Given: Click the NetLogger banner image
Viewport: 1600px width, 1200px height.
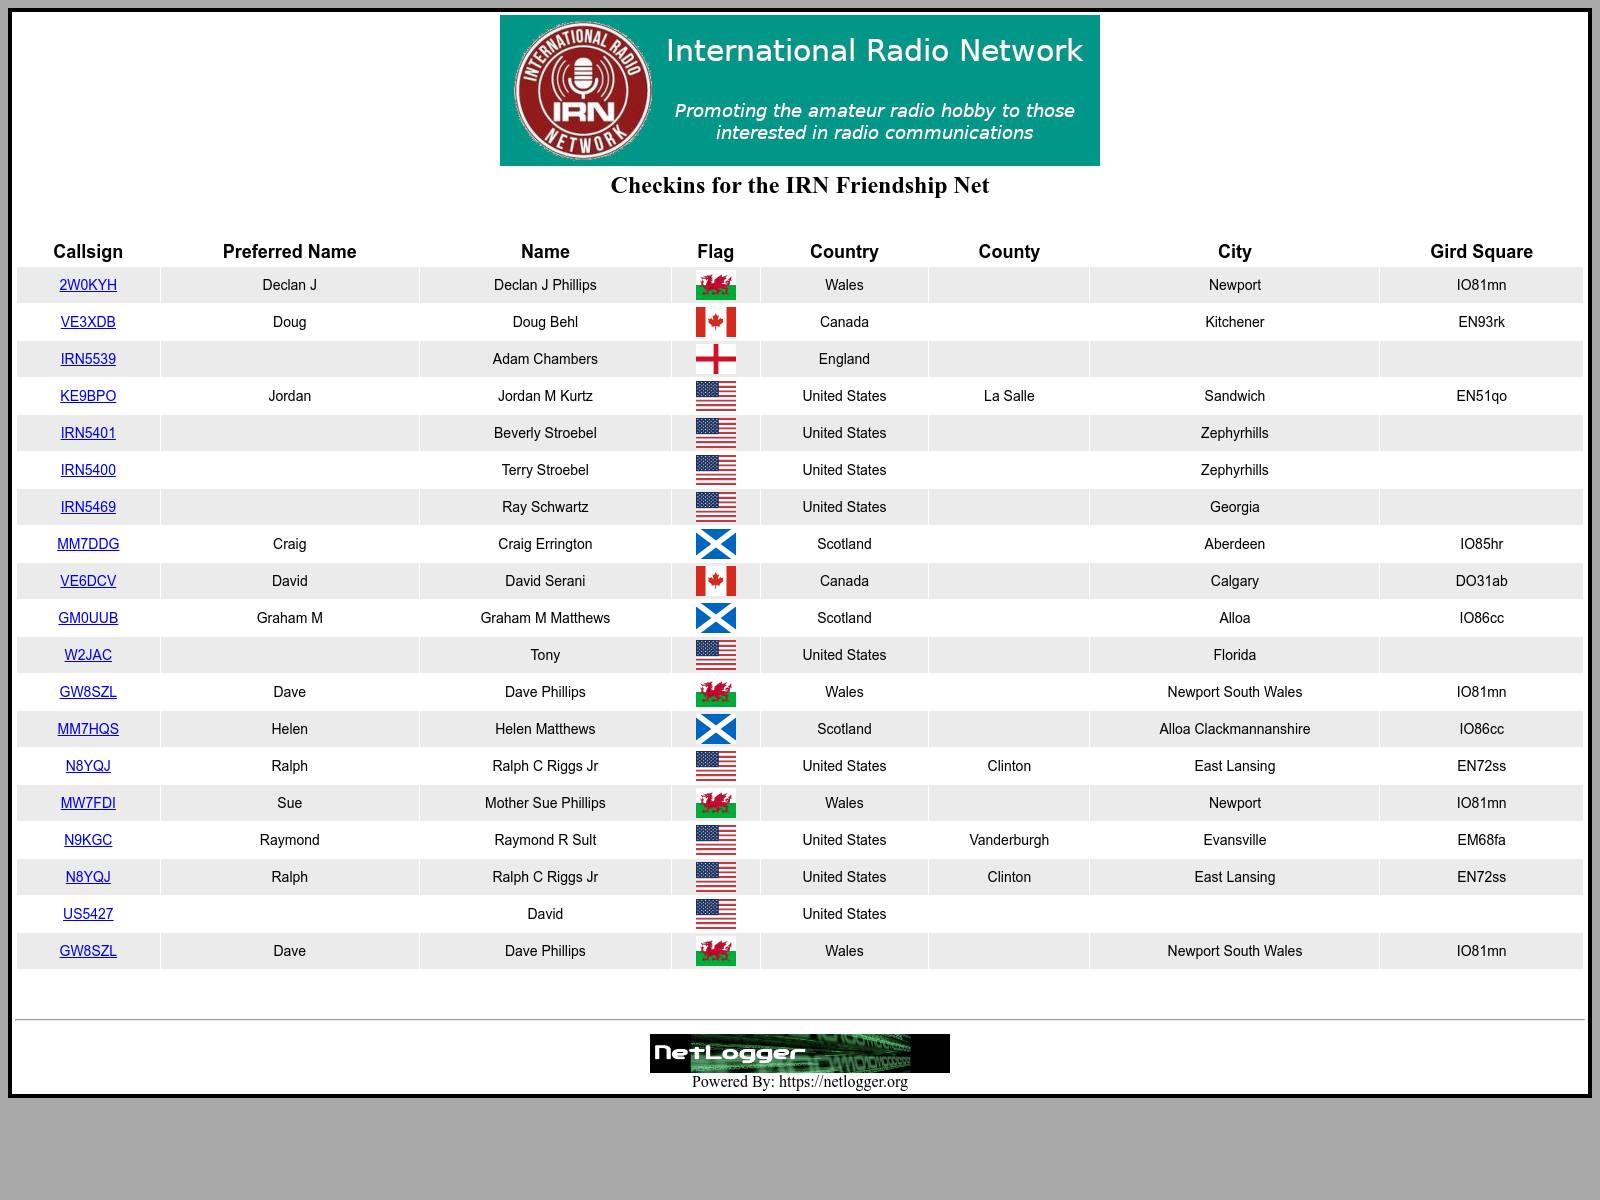Looking at the screenshot, I should 799,1053.
